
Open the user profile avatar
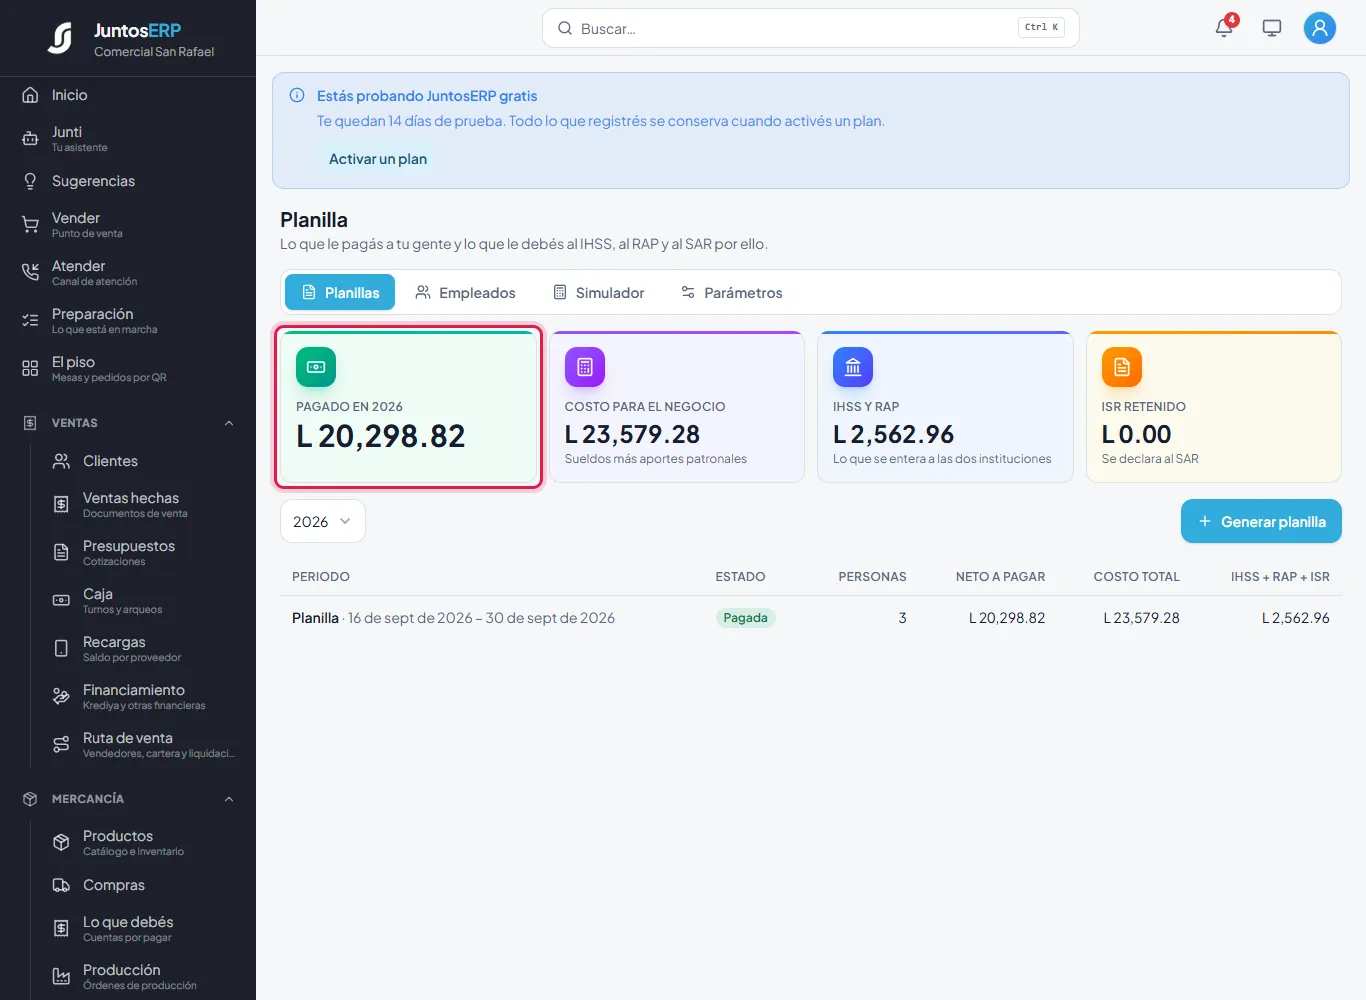pos(1320,28)
